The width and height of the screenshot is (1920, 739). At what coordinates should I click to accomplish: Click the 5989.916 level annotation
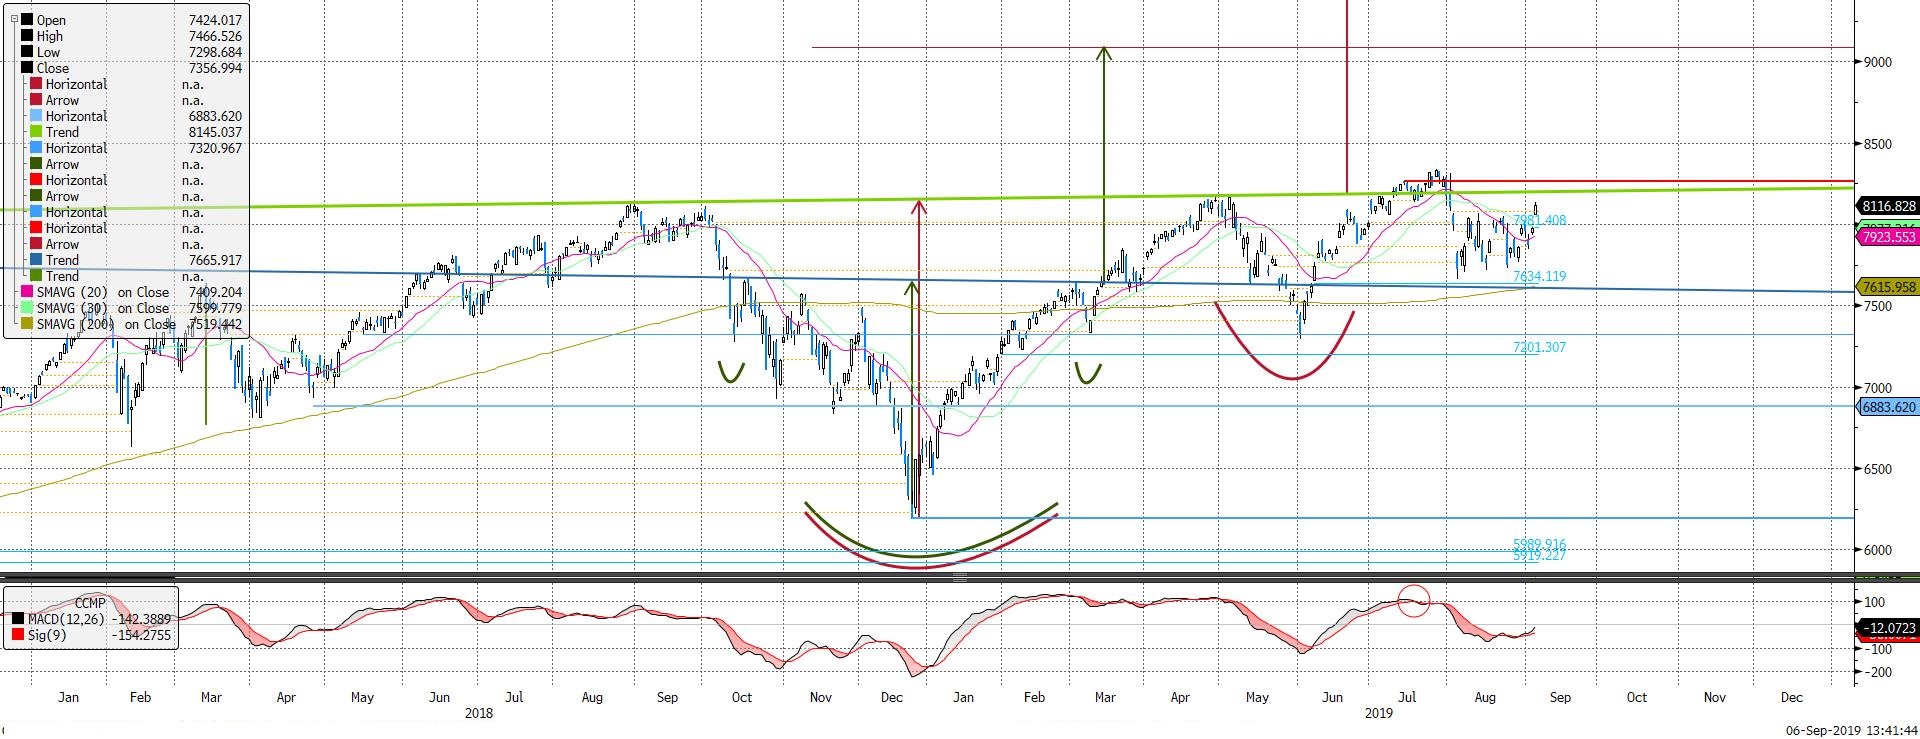click(1539, 545)
